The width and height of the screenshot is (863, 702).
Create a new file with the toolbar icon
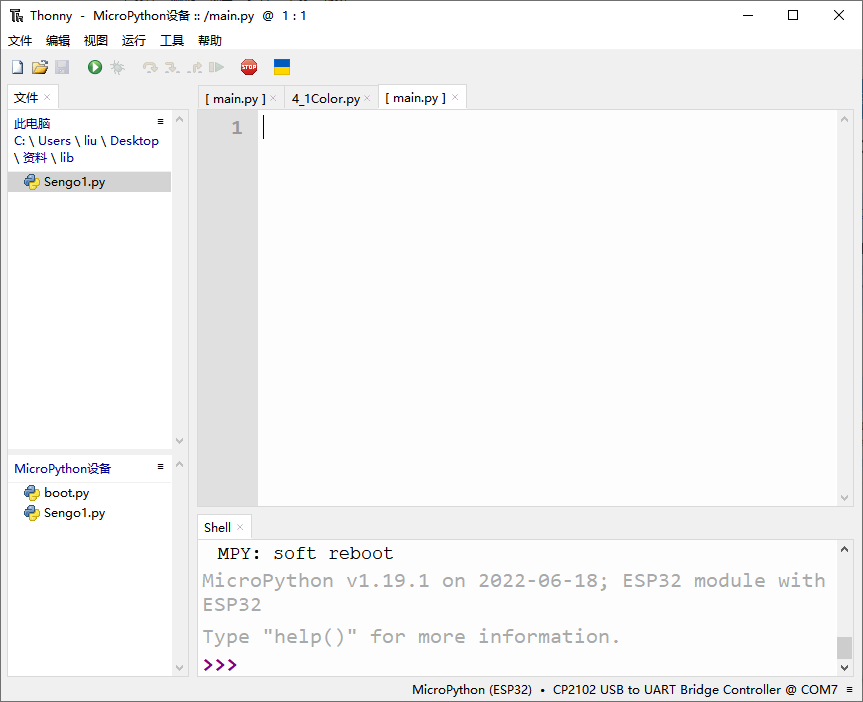(x=18, y=67)
